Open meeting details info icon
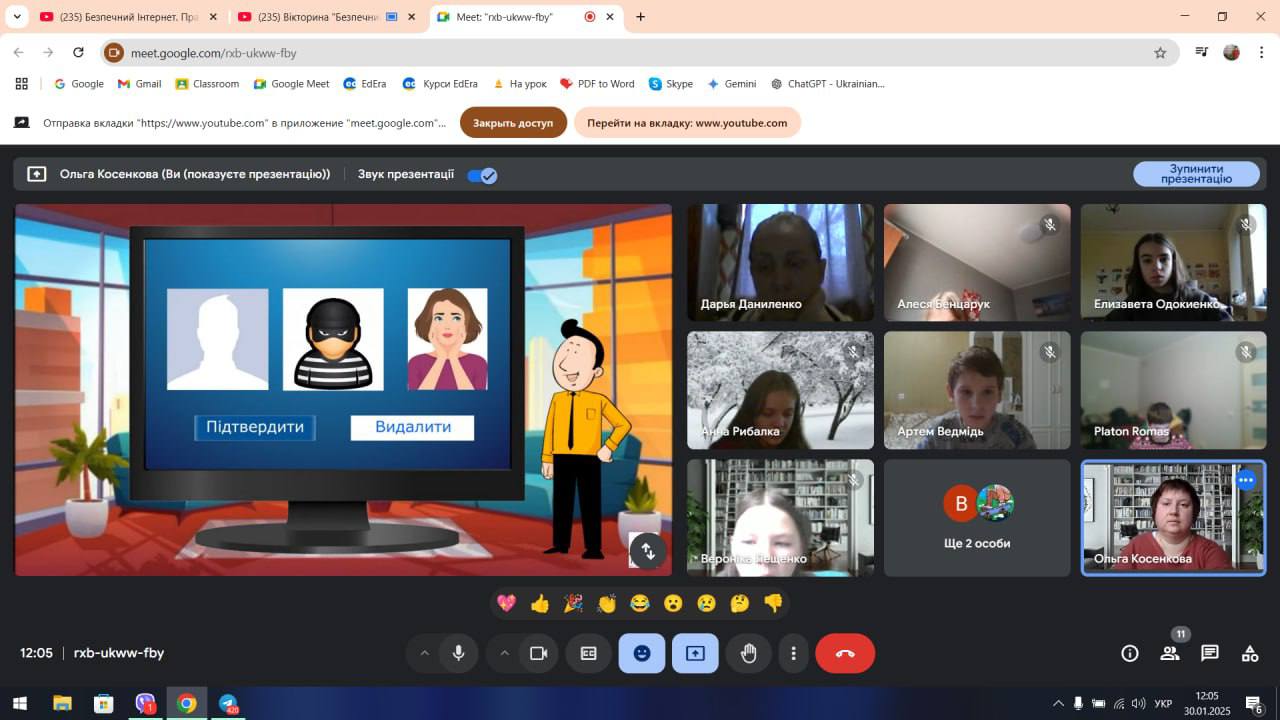Image resolution: width=1280 pixels, height=720 pixels. tap(1130, 653)
